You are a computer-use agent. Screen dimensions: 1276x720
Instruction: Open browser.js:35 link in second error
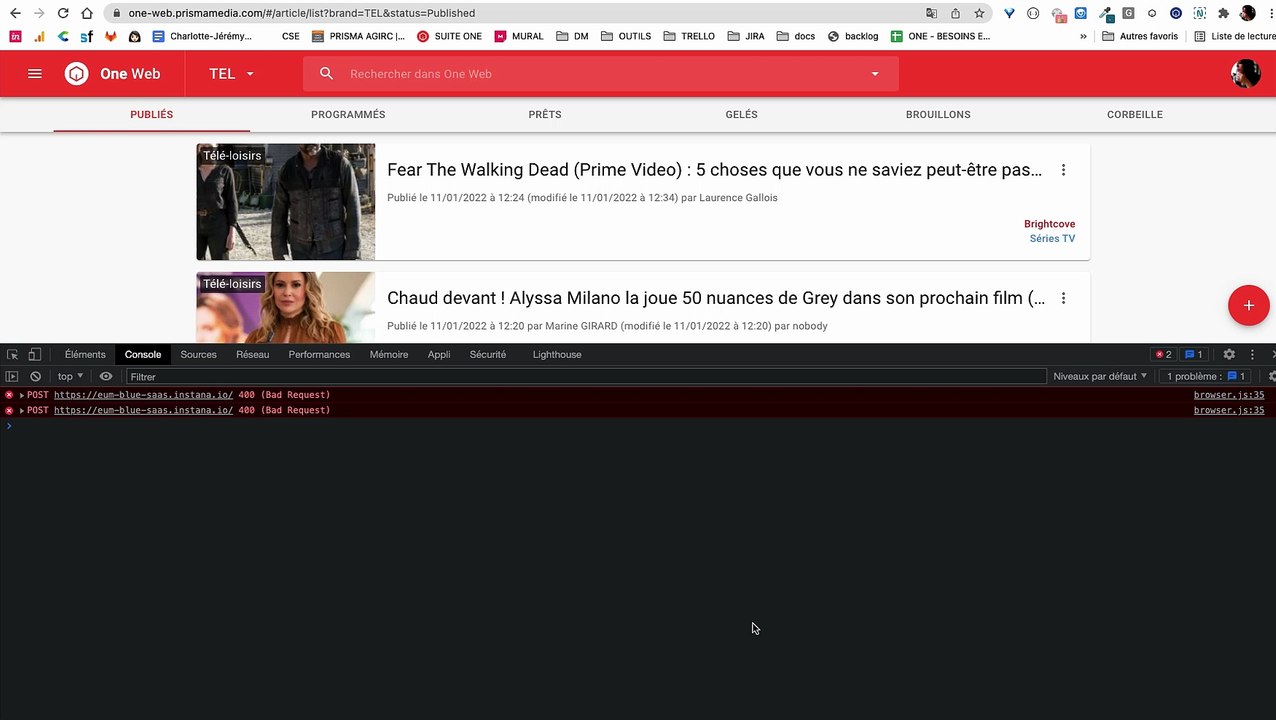[x=1229, y=410]
